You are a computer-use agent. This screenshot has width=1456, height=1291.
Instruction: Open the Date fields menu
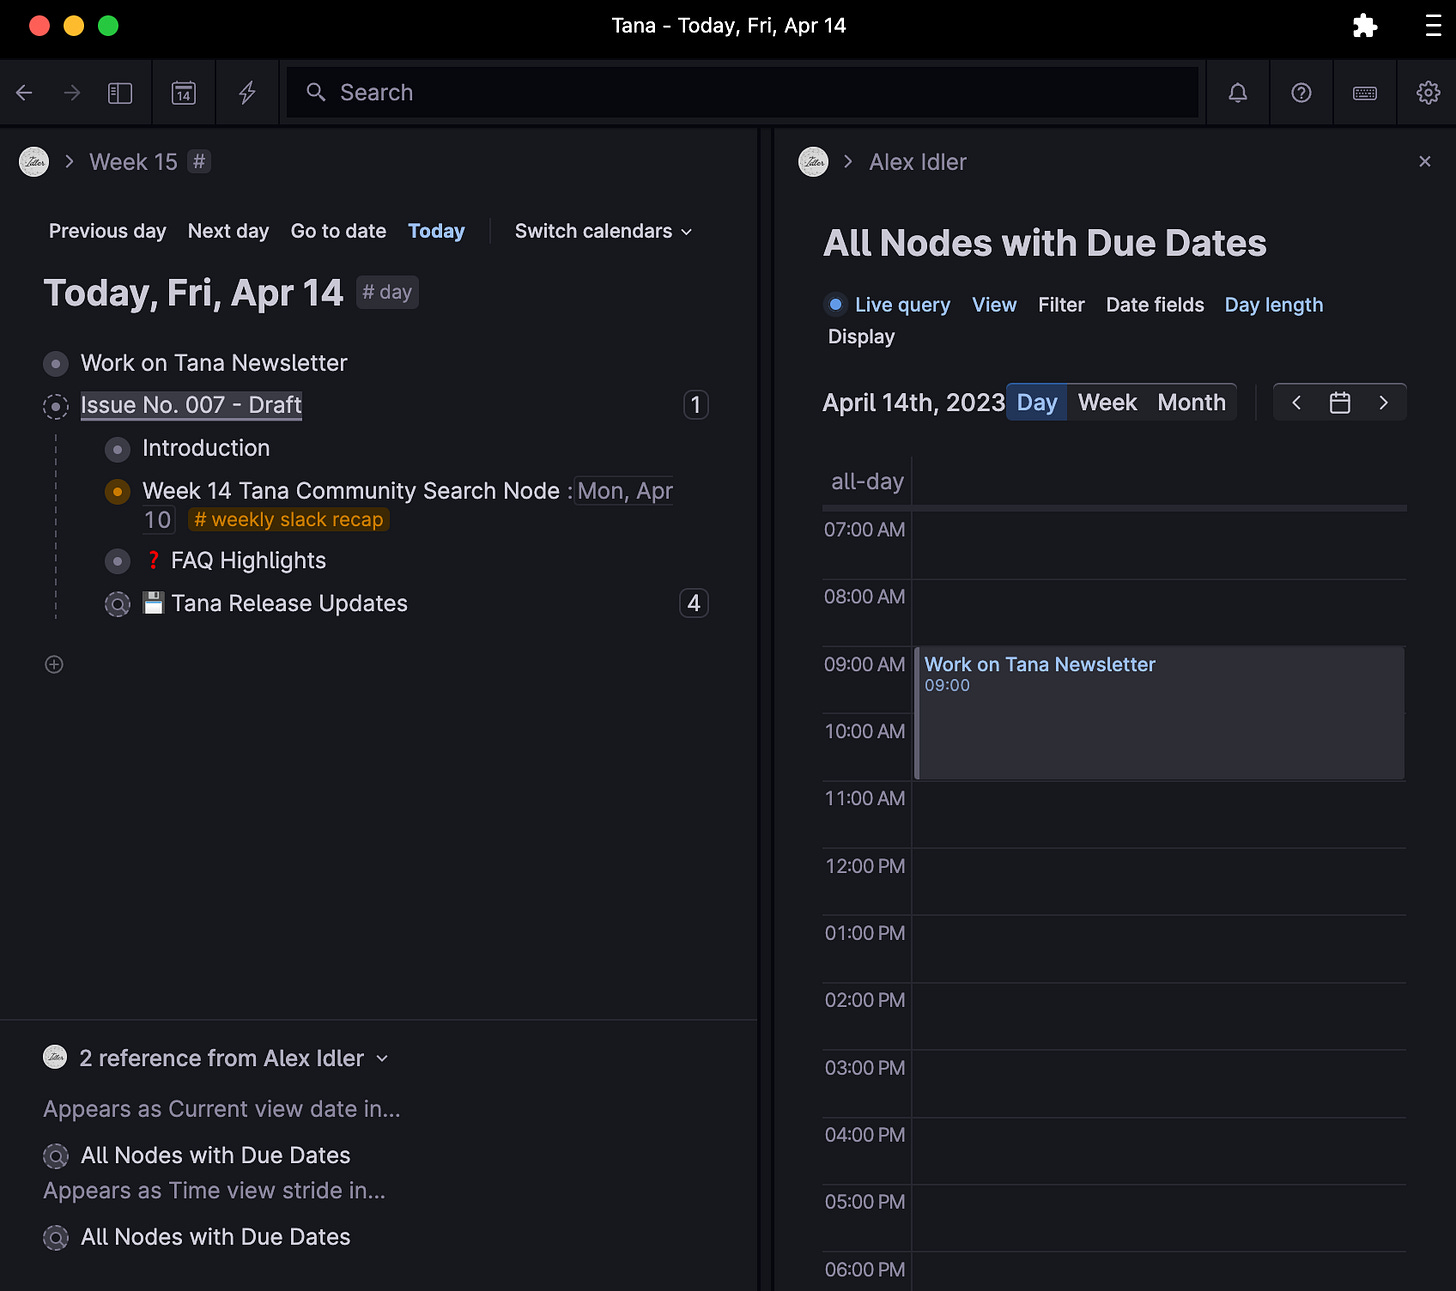click(1155, 305)
